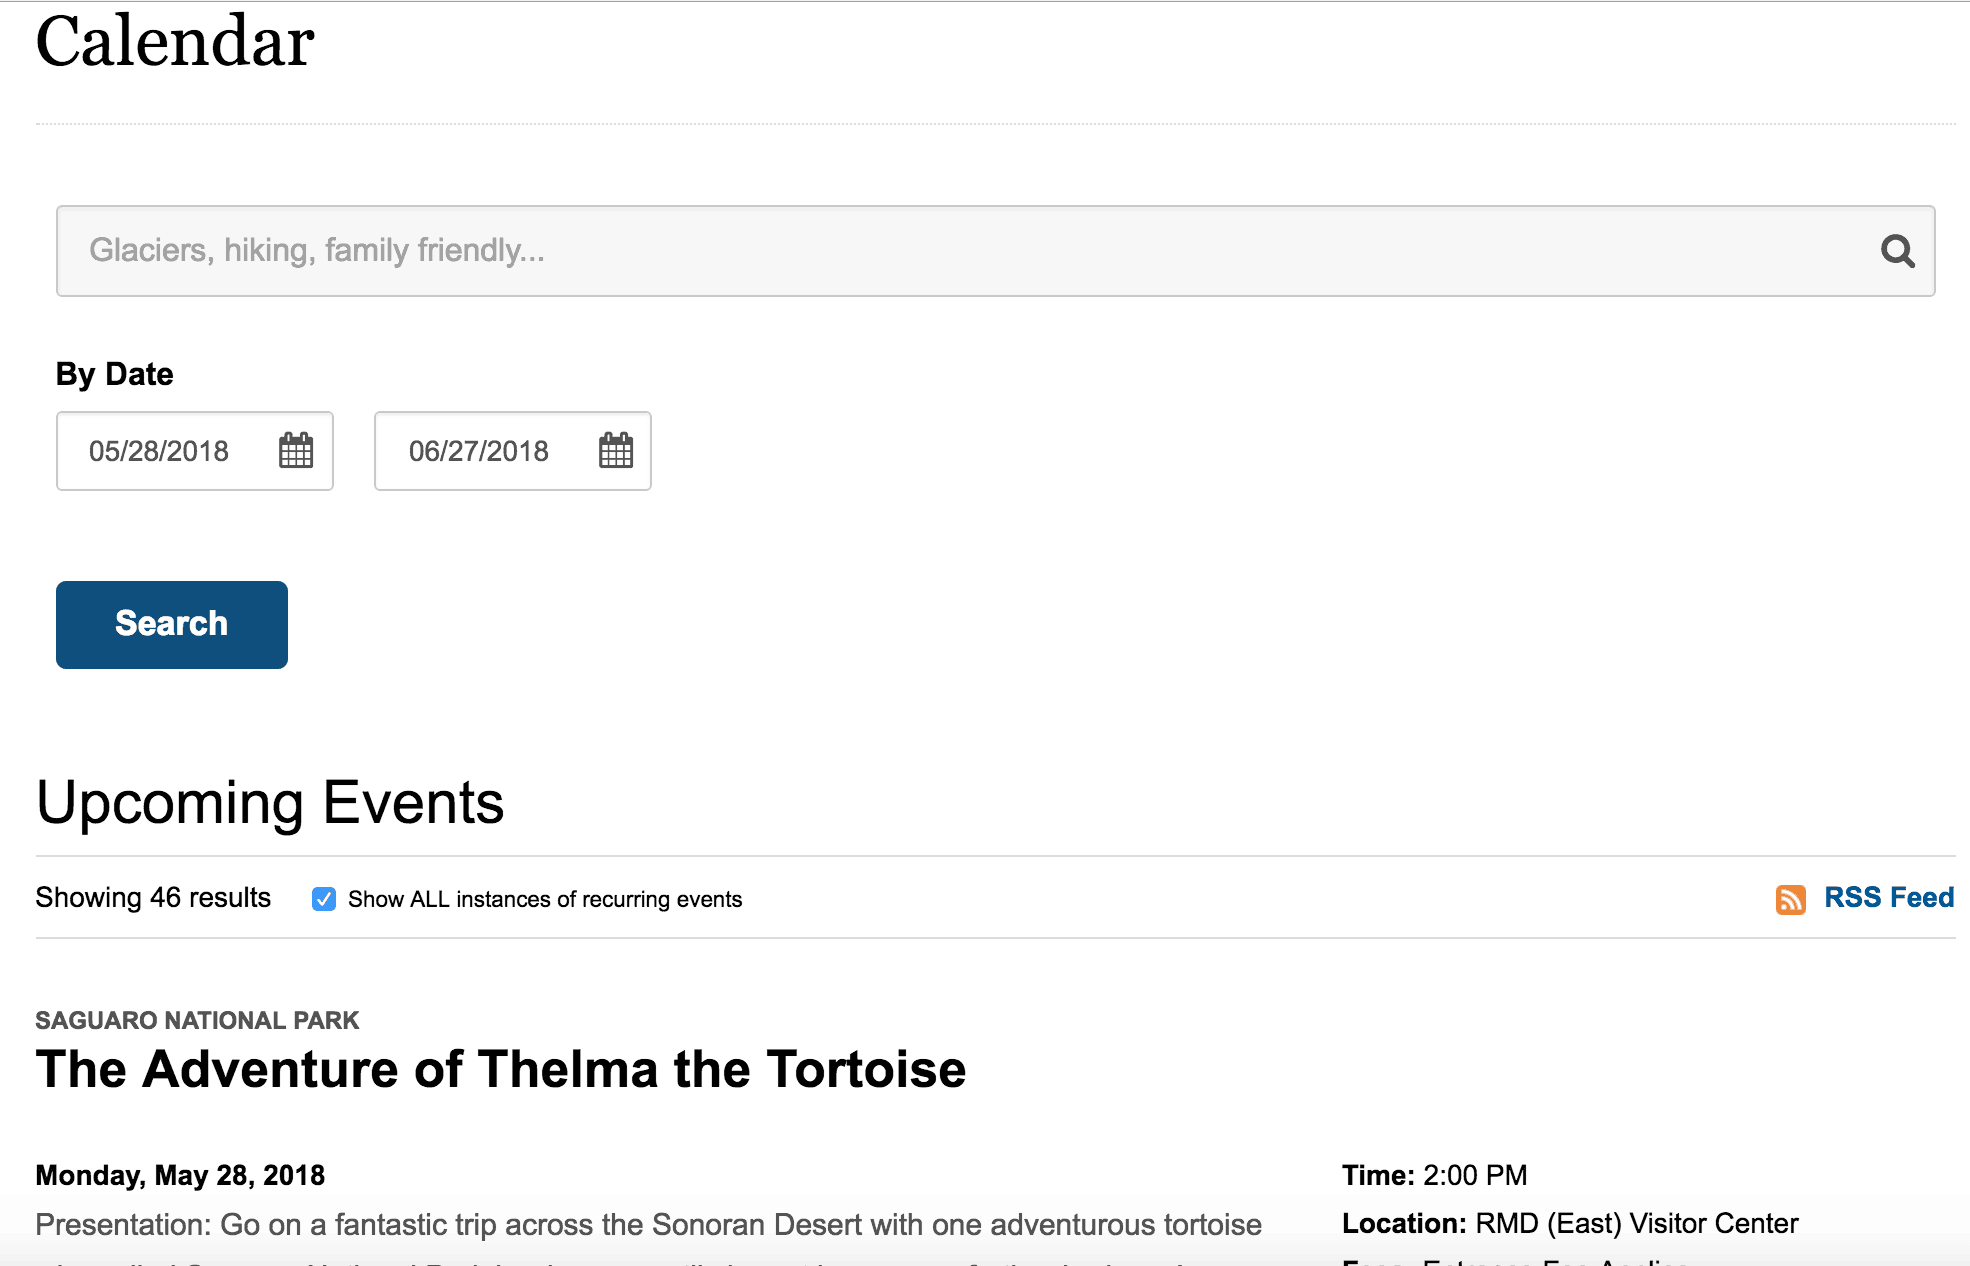1970x1266 pixels.
Task: Focus the keyword search field
Action: coord(995,251)
